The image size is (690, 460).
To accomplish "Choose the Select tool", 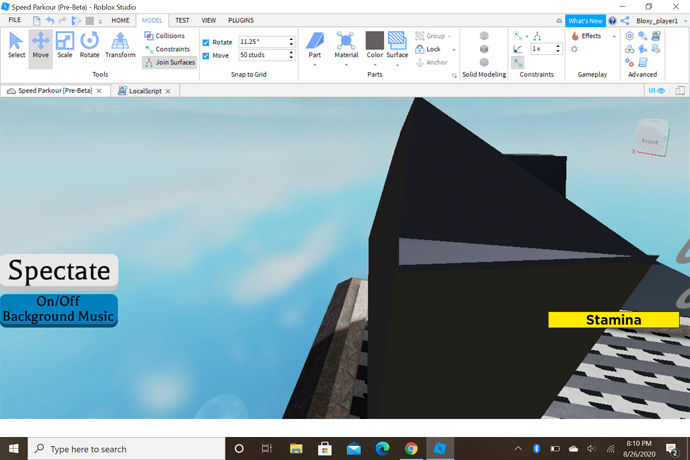I will [x=16, y=45].
